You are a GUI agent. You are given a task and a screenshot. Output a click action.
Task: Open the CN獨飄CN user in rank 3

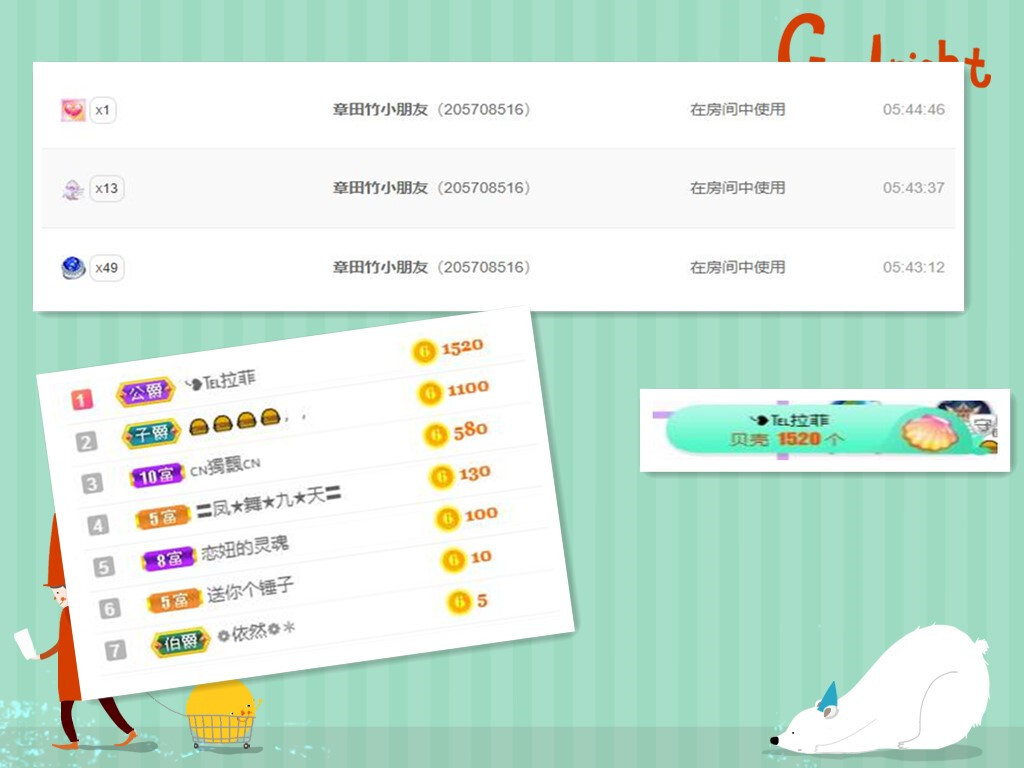point(225,466)
